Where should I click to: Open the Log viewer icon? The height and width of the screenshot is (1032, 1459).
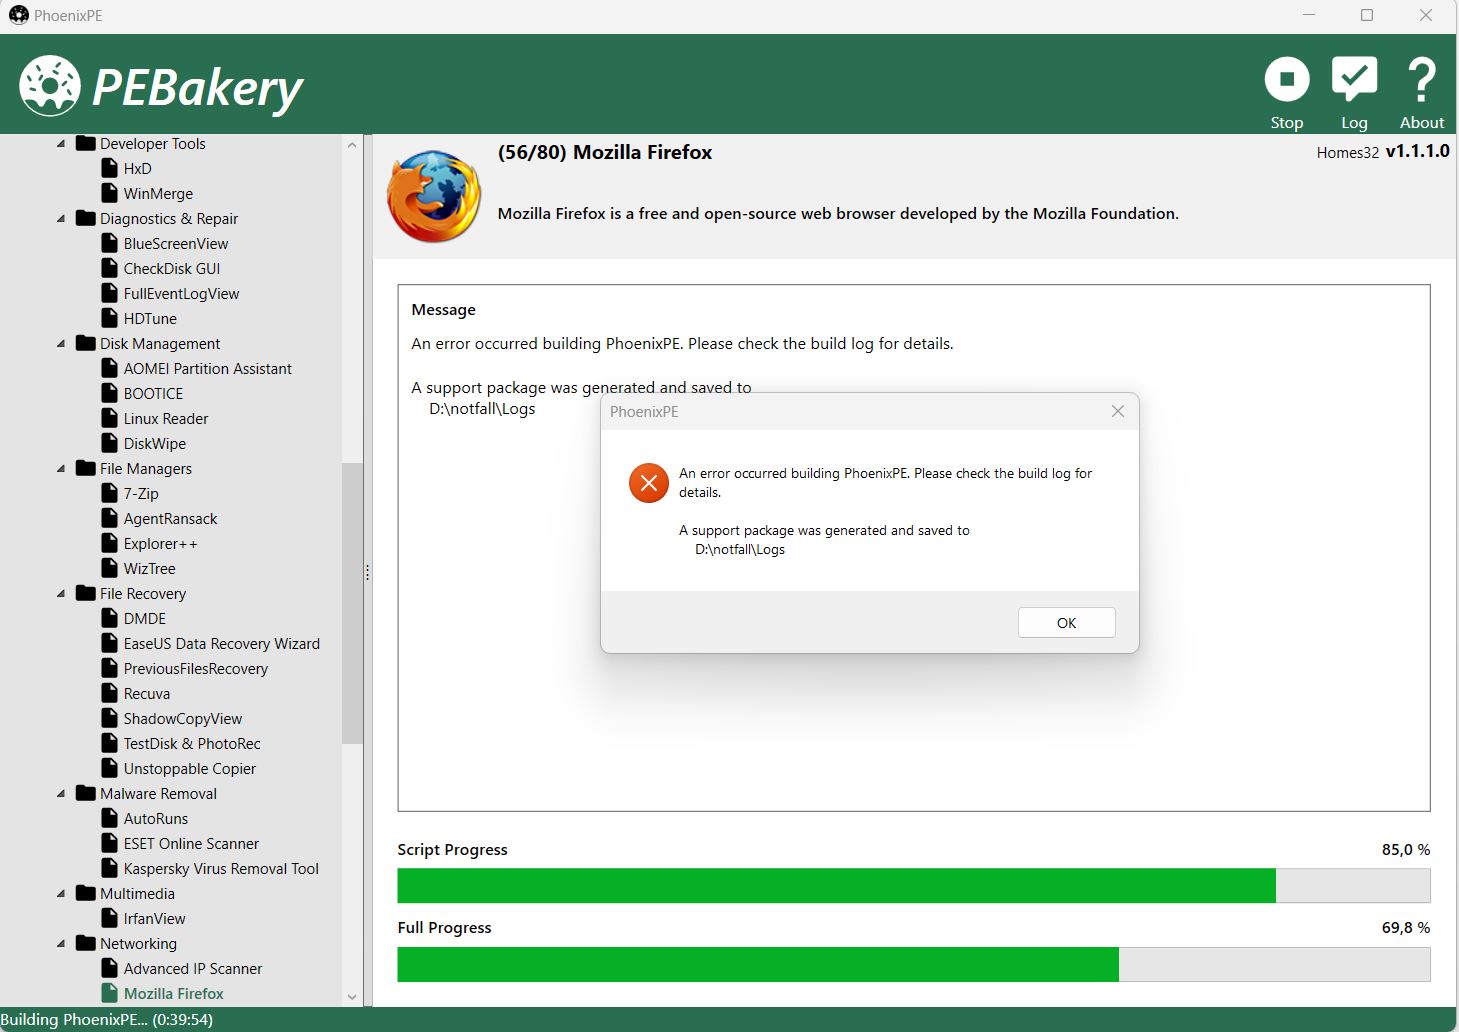(1354, 80)
